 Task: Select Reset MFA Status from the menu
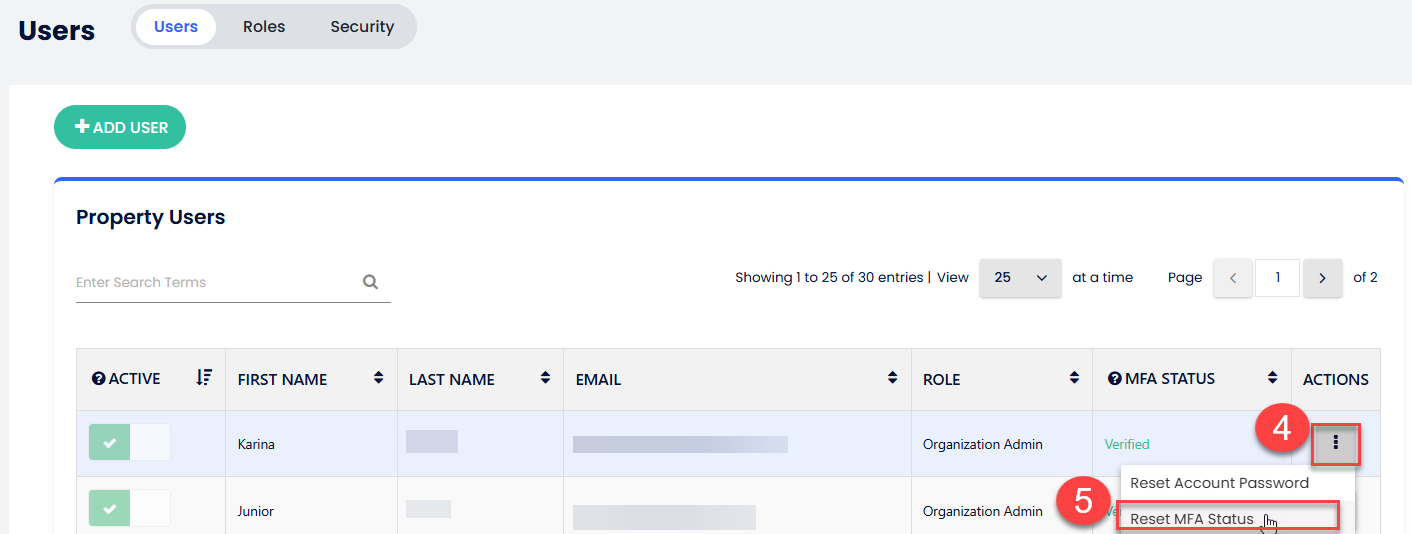point(1192,519)
